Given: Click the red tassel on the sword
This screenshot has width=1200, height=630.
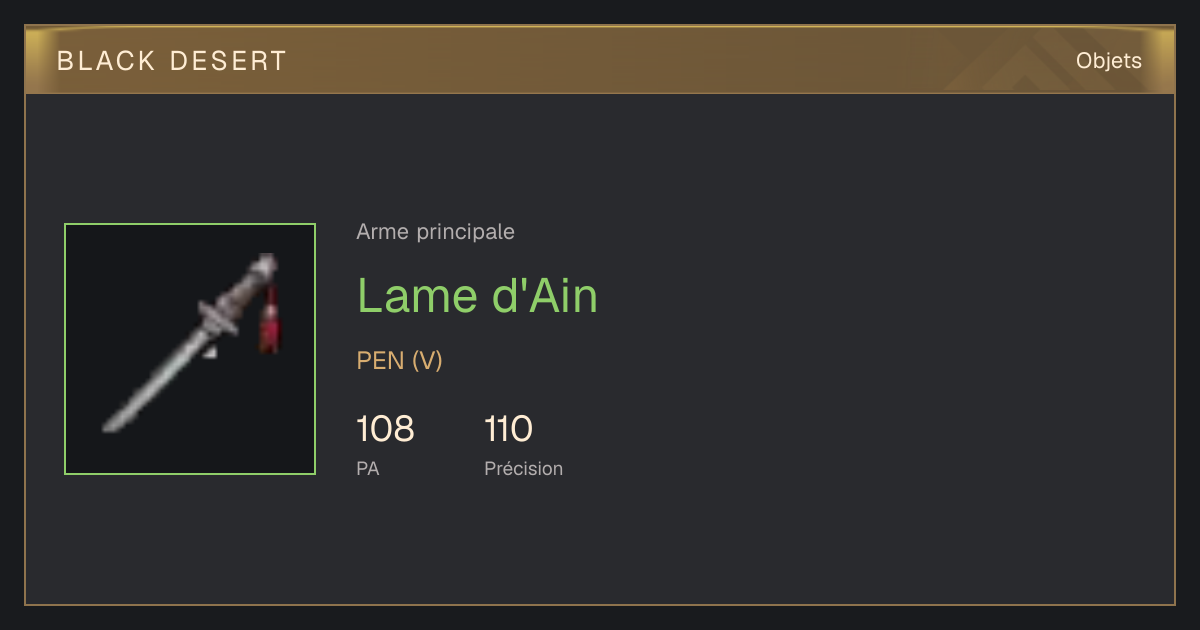Looking at the screenshot, I should point(270,320).
